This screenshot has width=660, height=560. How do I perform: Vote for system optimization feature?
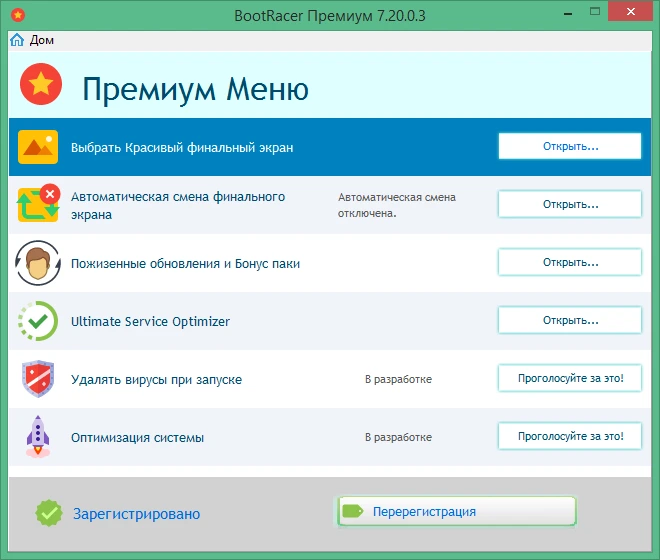570,436
